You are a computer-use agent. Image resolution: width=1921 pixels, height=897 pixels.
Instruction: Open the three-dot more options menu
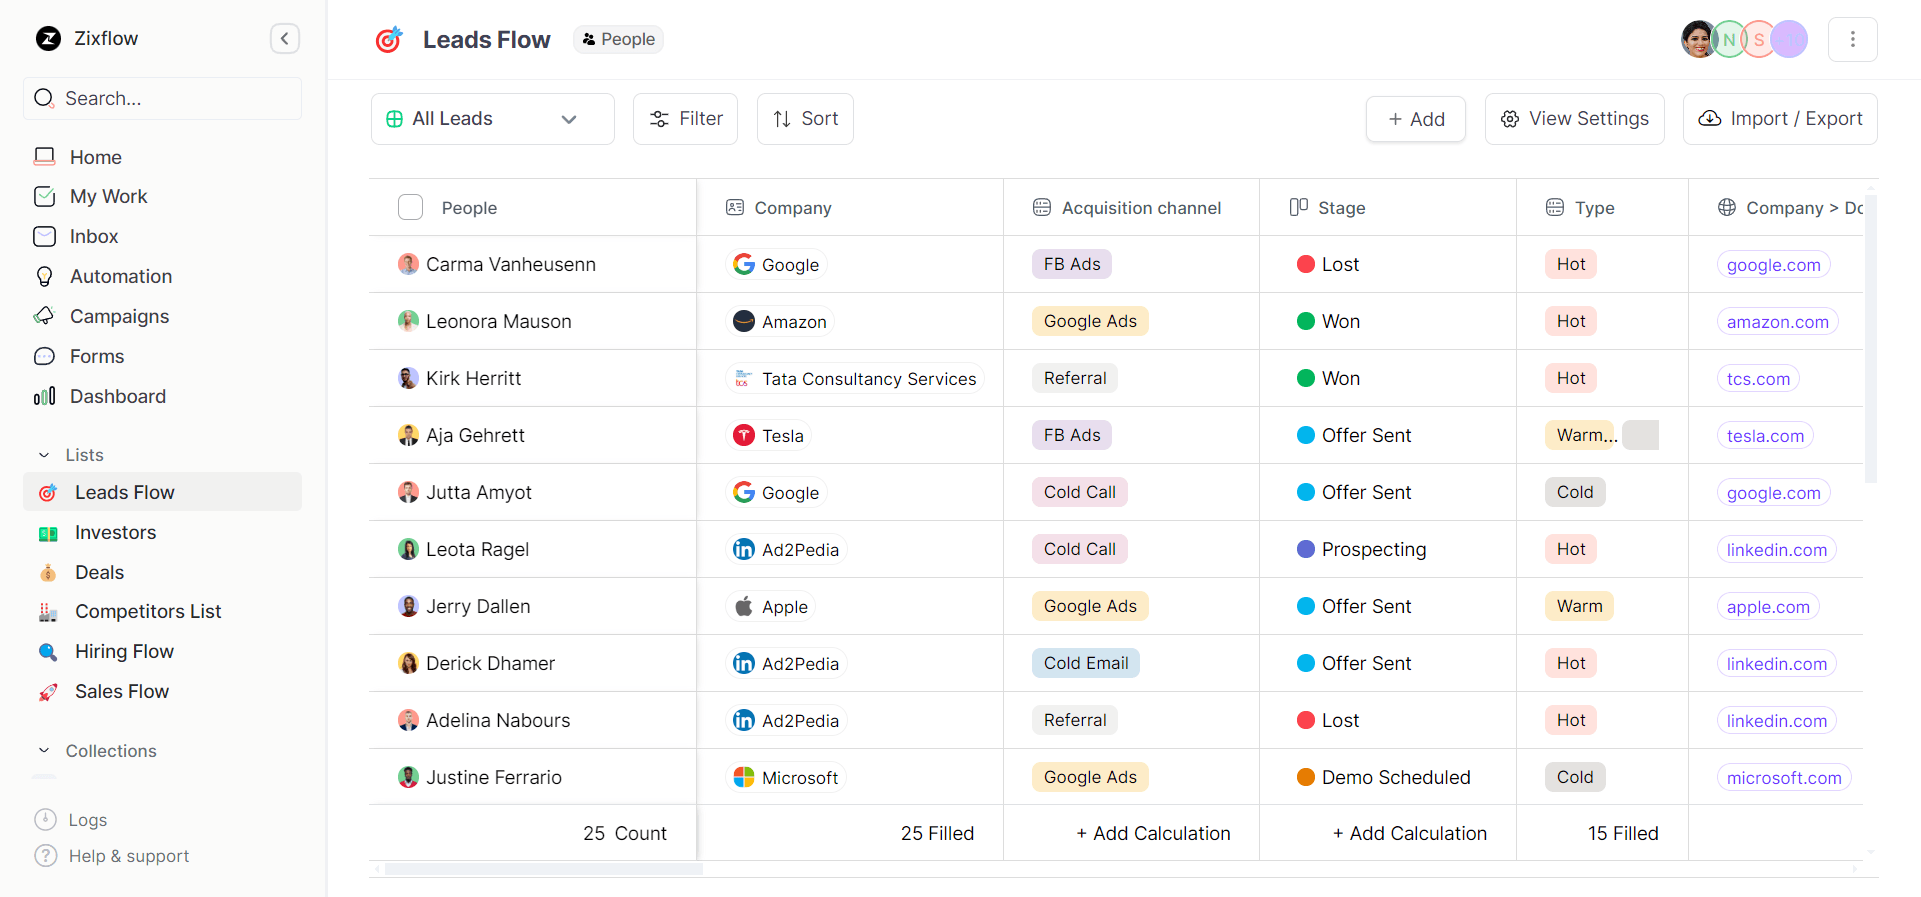pyautogui.click(x=1852, y=39)
